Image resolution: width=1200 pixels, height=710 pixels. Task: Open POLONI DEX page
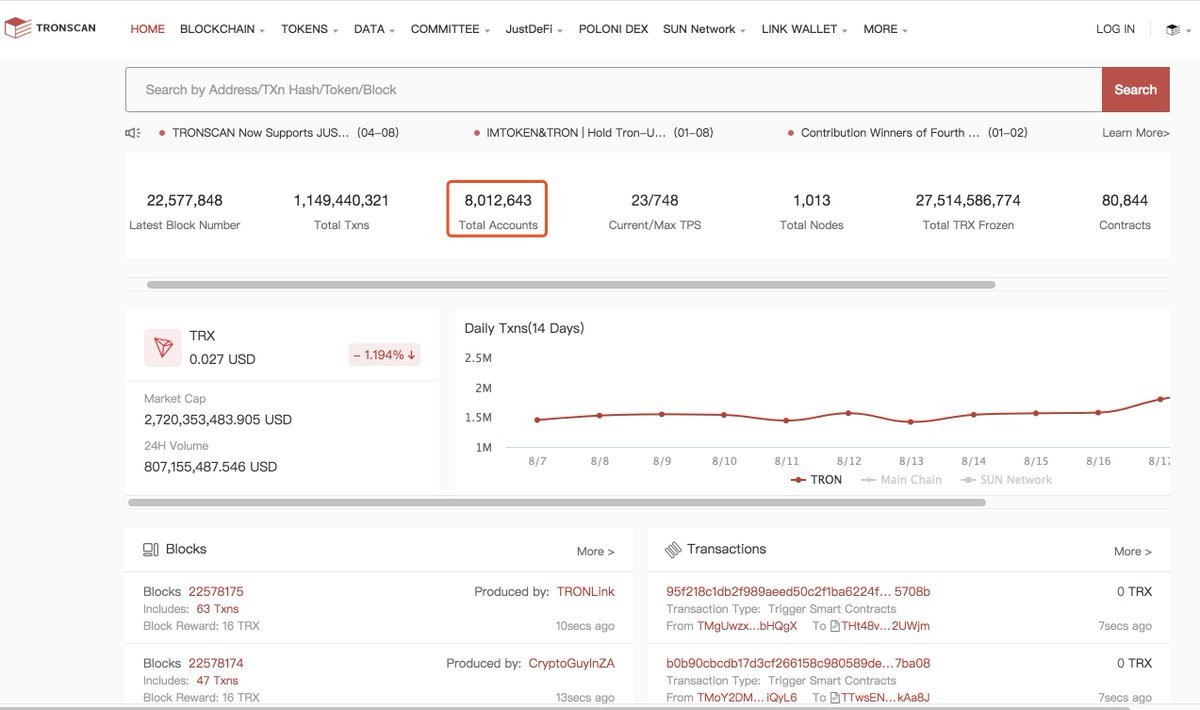pos(613,29)
